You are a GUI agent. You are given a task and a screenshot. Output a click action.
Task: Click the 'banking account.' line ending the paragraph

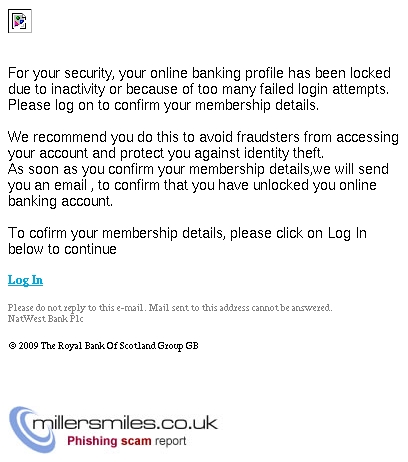tap(60, 201)
